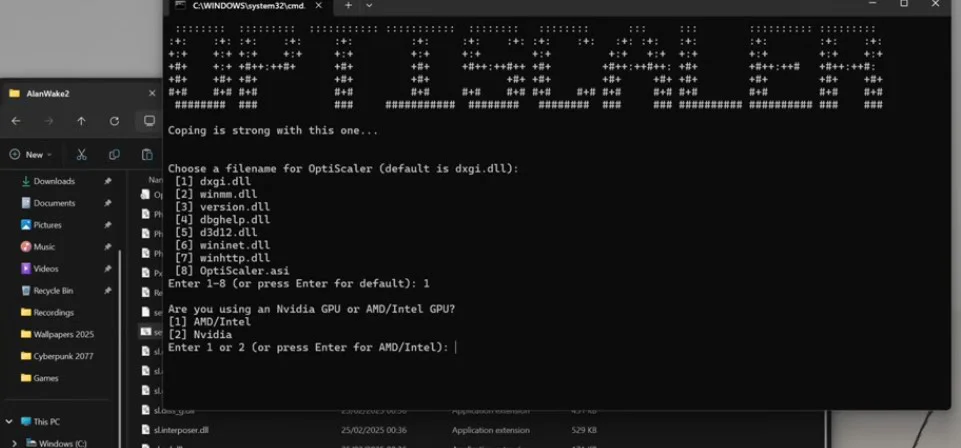Screen dimensions: 961x448
Task: Click the Copy icon in Explorer toolbar
Action: [x=114, y=155]
